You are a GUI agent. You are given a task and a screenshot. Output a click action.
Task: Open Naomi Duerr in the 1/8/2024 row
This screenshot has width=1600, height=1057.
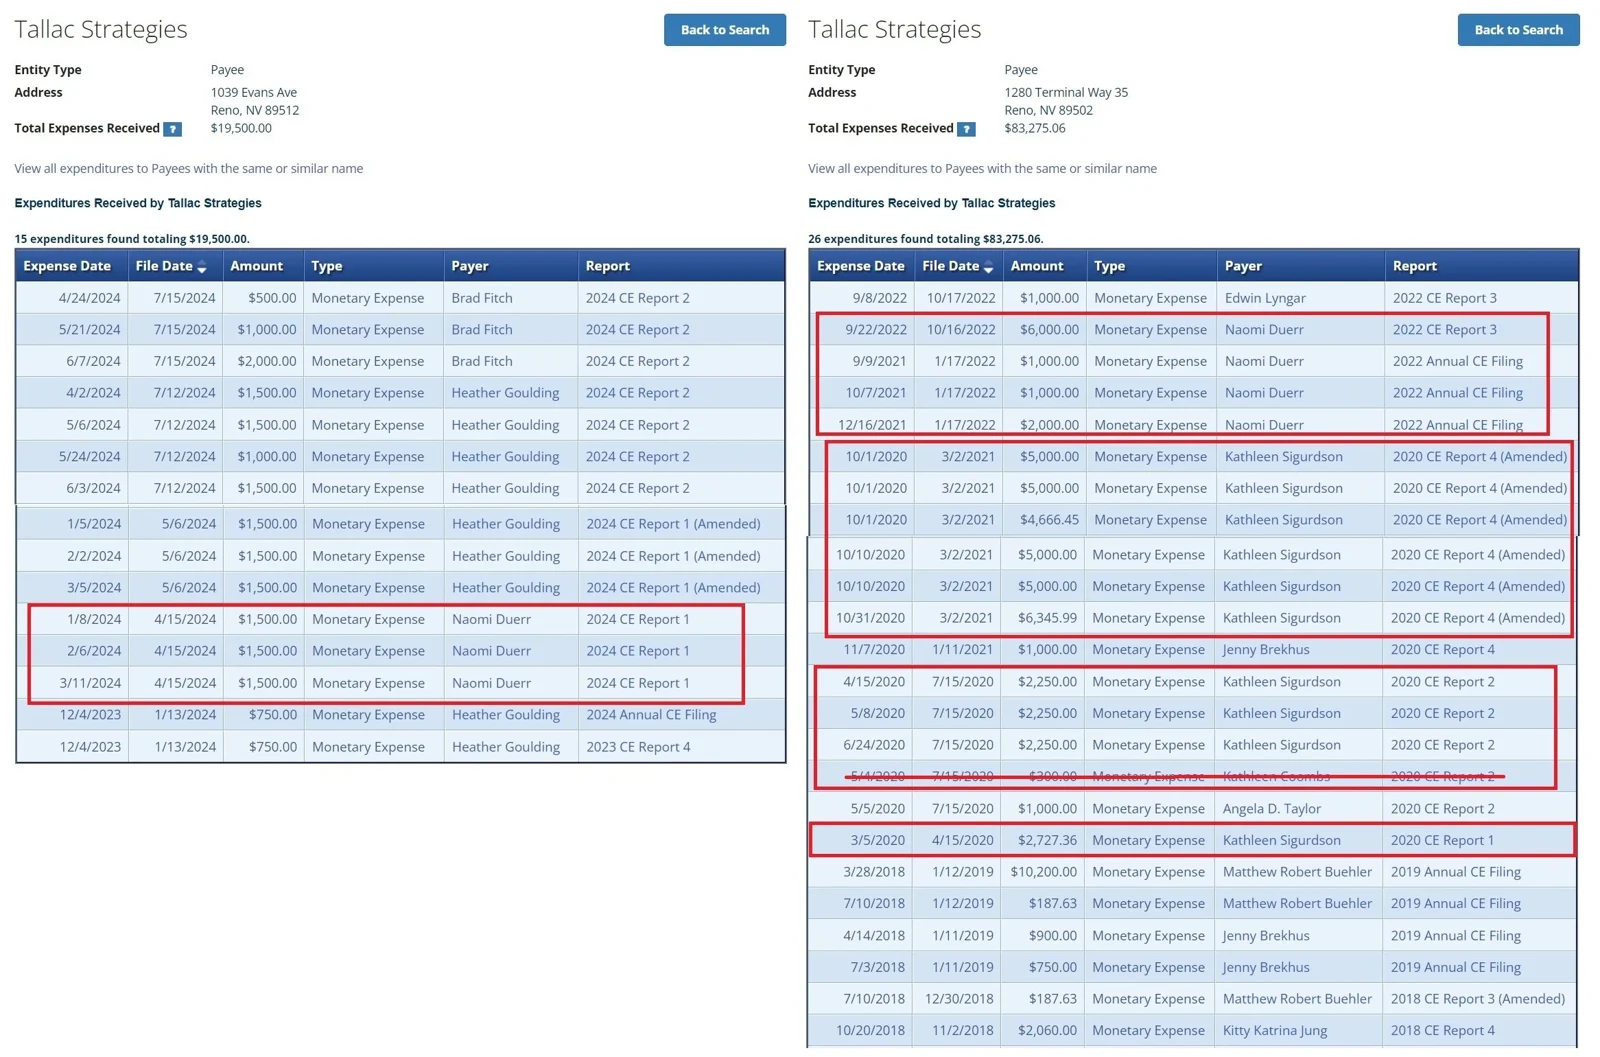[491, 619]
